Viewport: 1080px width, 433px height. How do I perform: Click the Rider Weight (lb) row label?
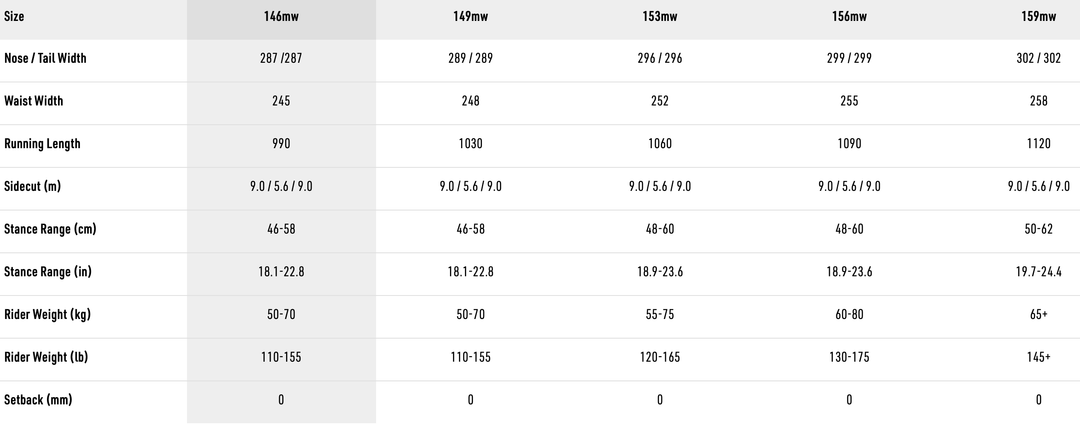coord(46,358)
